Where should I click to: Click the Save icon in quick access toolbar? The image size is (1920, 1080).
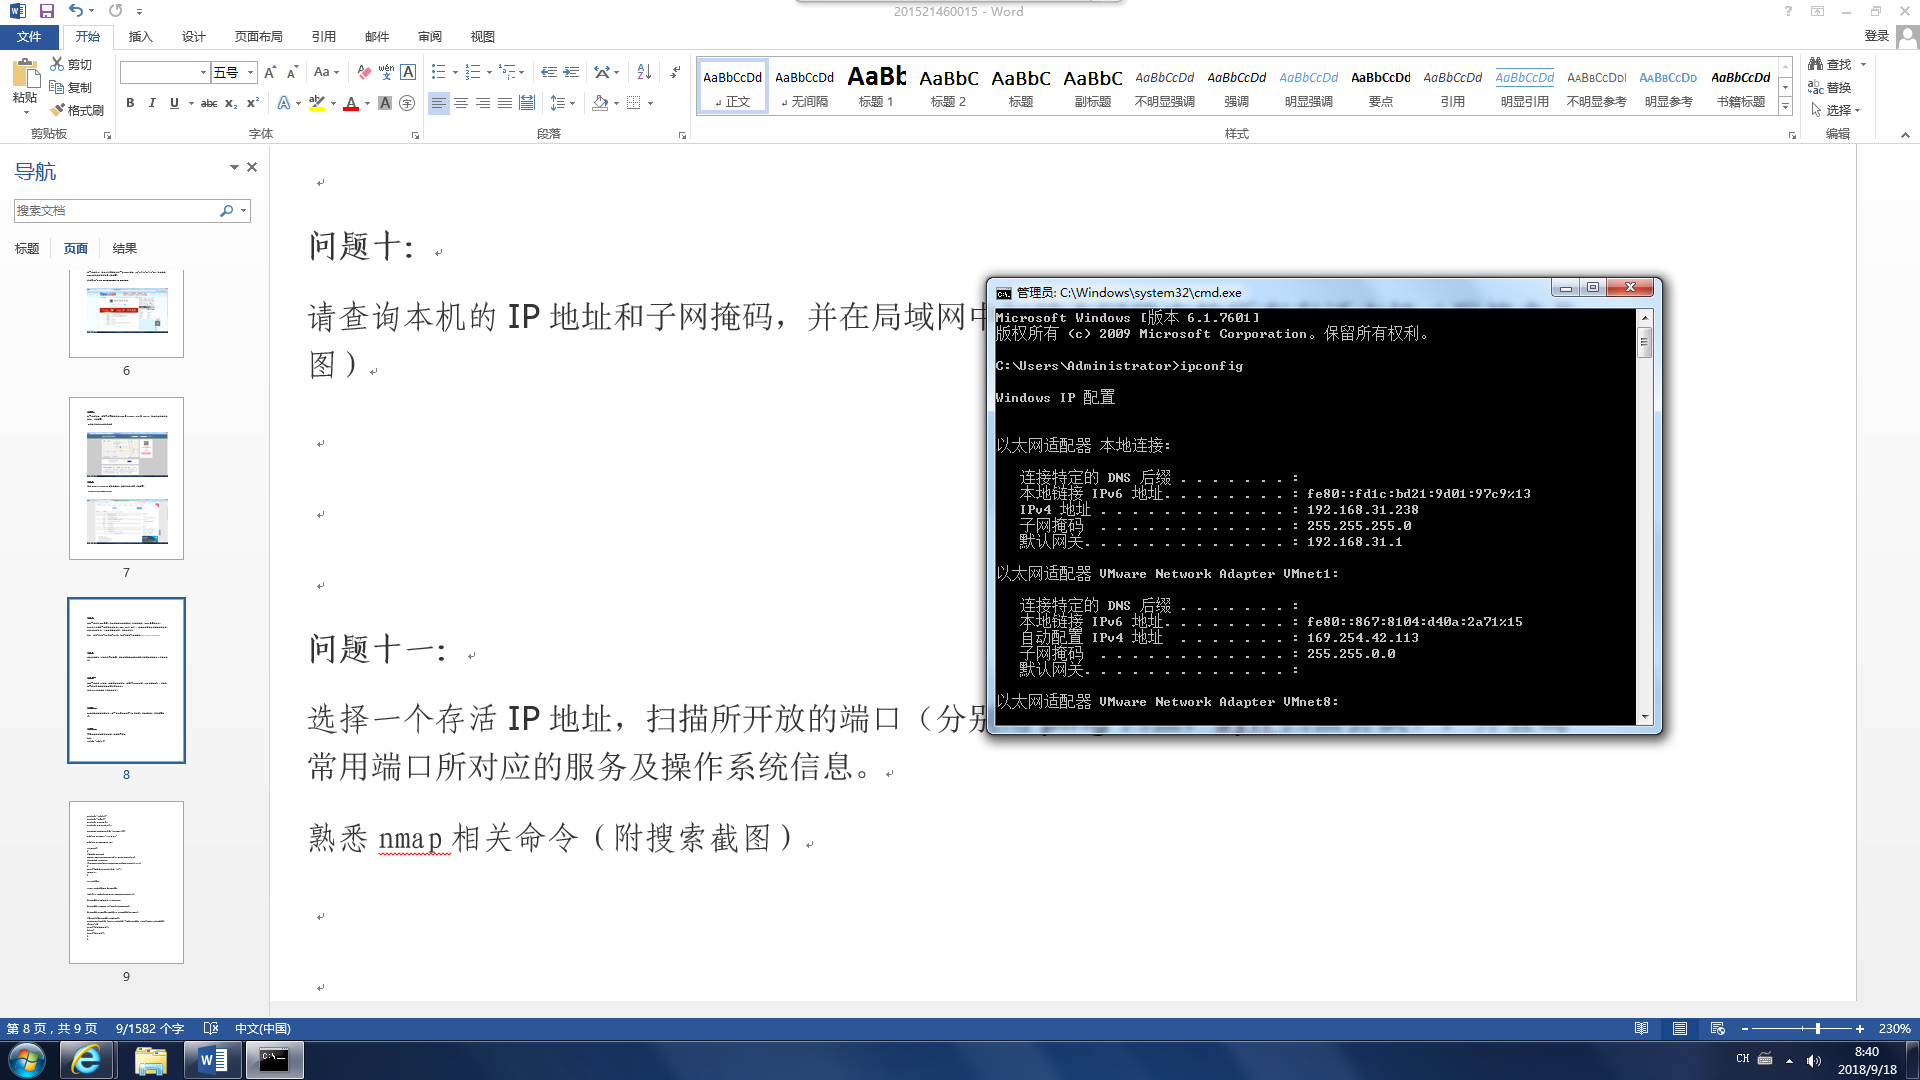pyautogui.click(x=47, y=11)
